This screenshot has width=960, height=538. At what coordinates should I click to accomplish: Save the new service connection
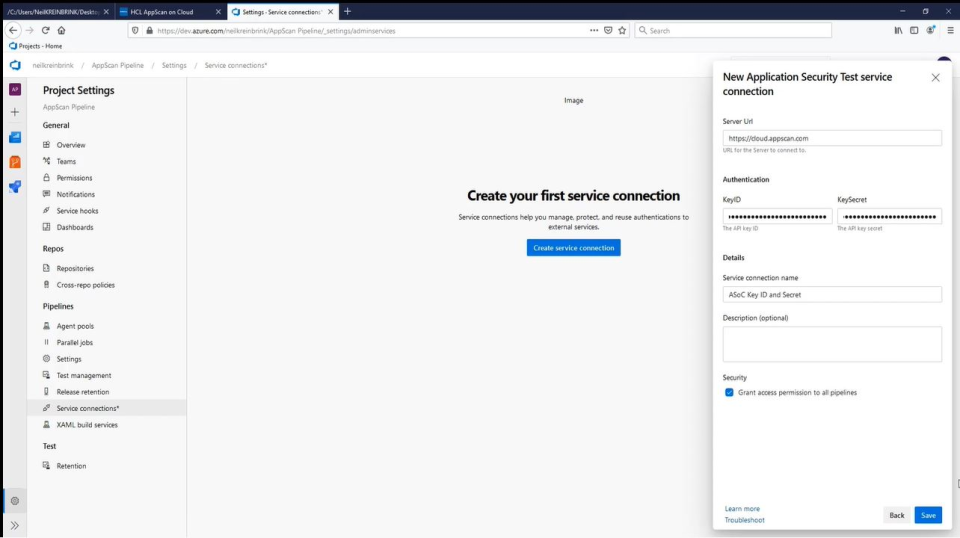click(928, 515)
